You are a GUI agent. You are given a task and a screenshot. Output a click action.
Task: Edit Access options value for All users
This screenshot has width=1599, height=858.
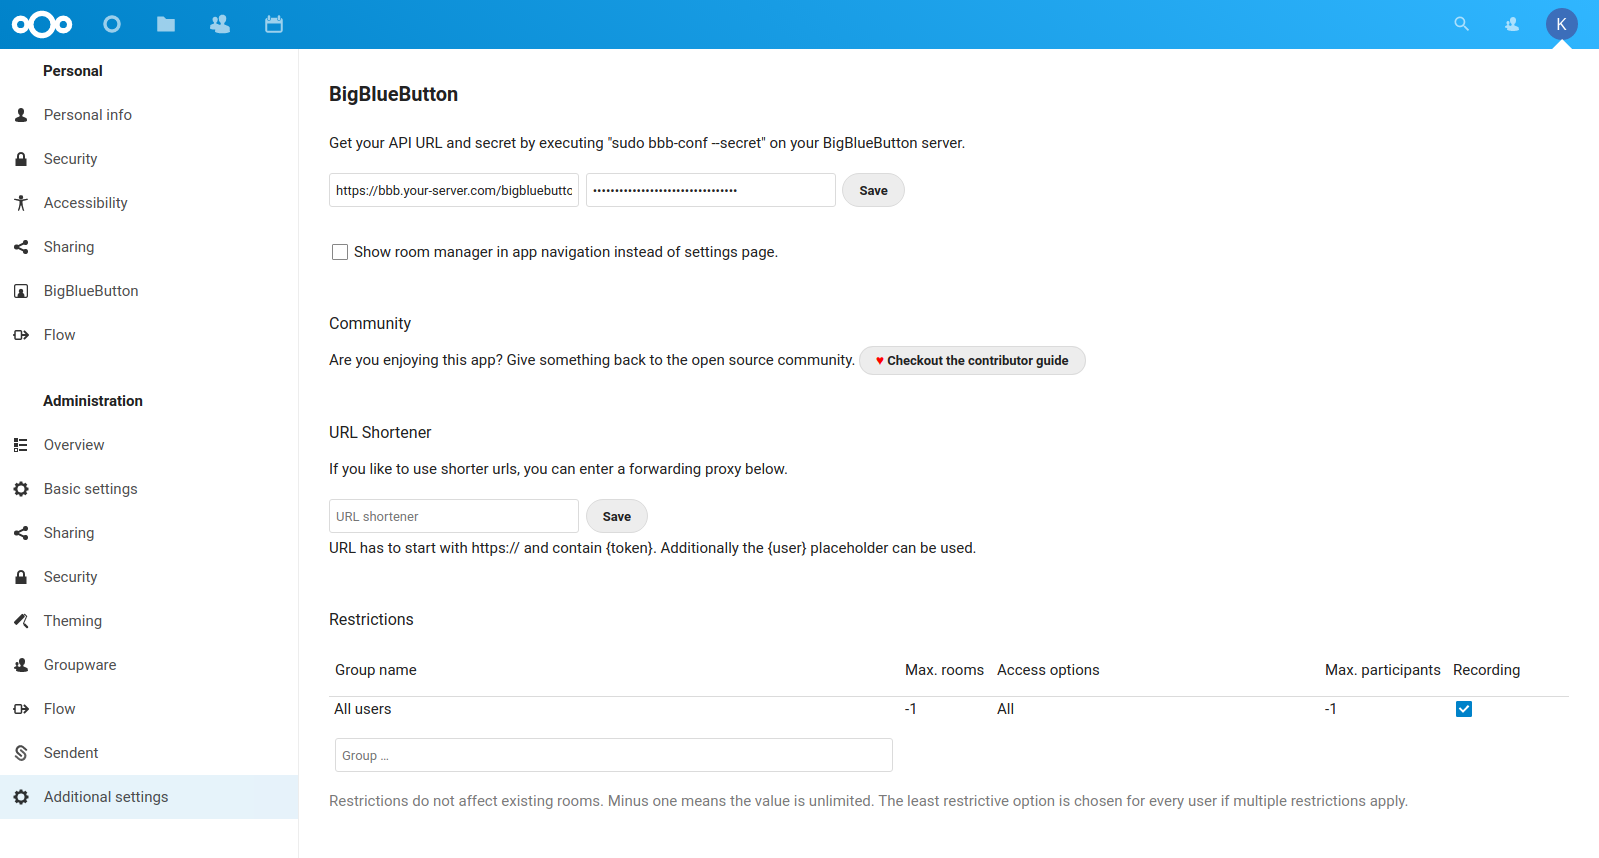point(1006,709)
